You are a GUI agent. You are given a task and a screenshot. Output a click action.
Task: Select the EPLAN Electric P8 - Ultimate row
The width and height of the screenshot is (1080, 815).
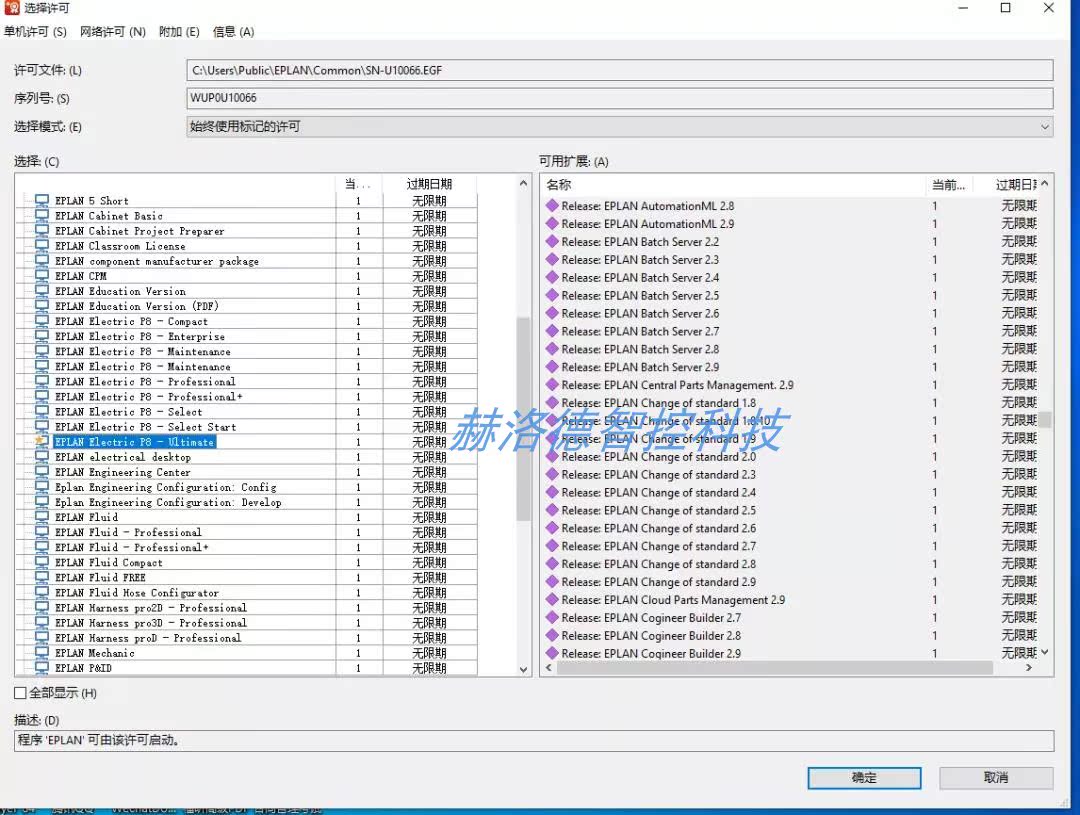134,442
